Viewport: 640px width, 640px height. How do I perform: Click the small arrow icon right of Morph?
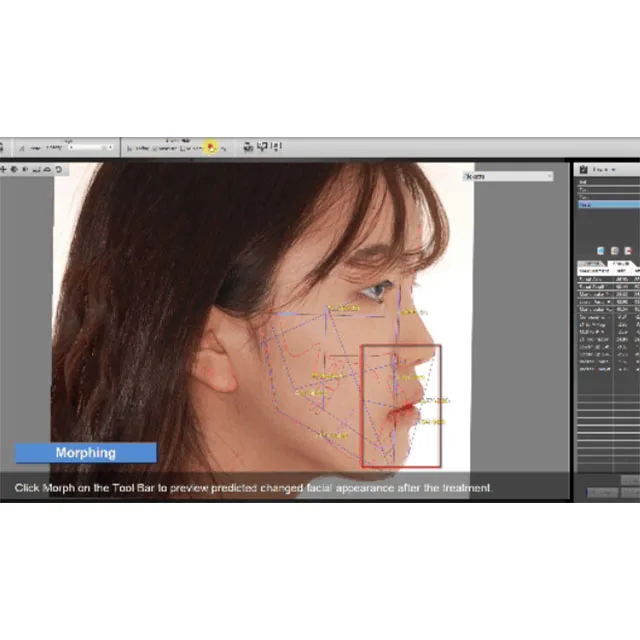(224, 149)
